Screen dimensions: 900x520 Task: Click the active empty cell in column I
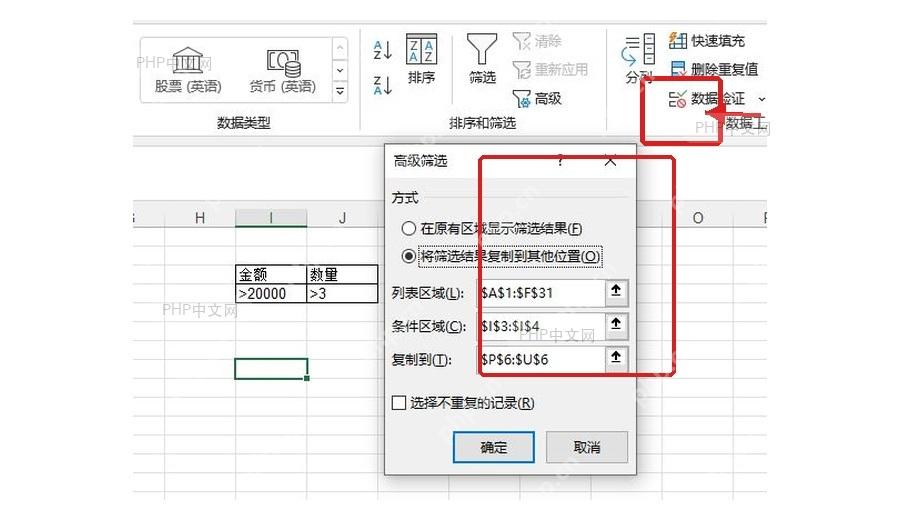[271, 369]
